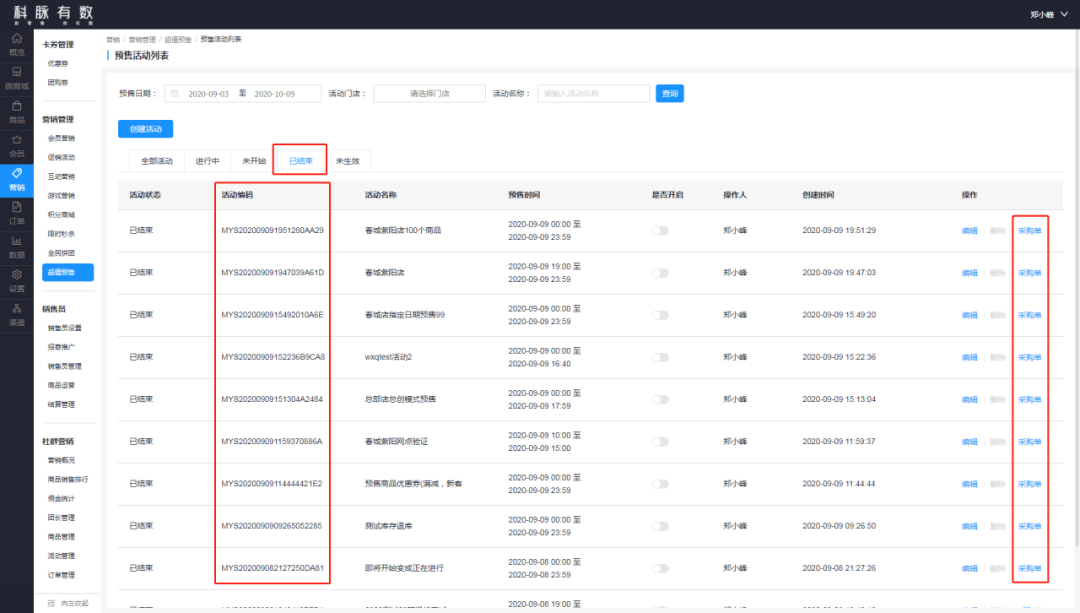Image resolution: width=1080 pixels, height=613 pixels.
Task: Toggle the switch for 即将开始变成正在进行 row
Action: tap(661, 569)
